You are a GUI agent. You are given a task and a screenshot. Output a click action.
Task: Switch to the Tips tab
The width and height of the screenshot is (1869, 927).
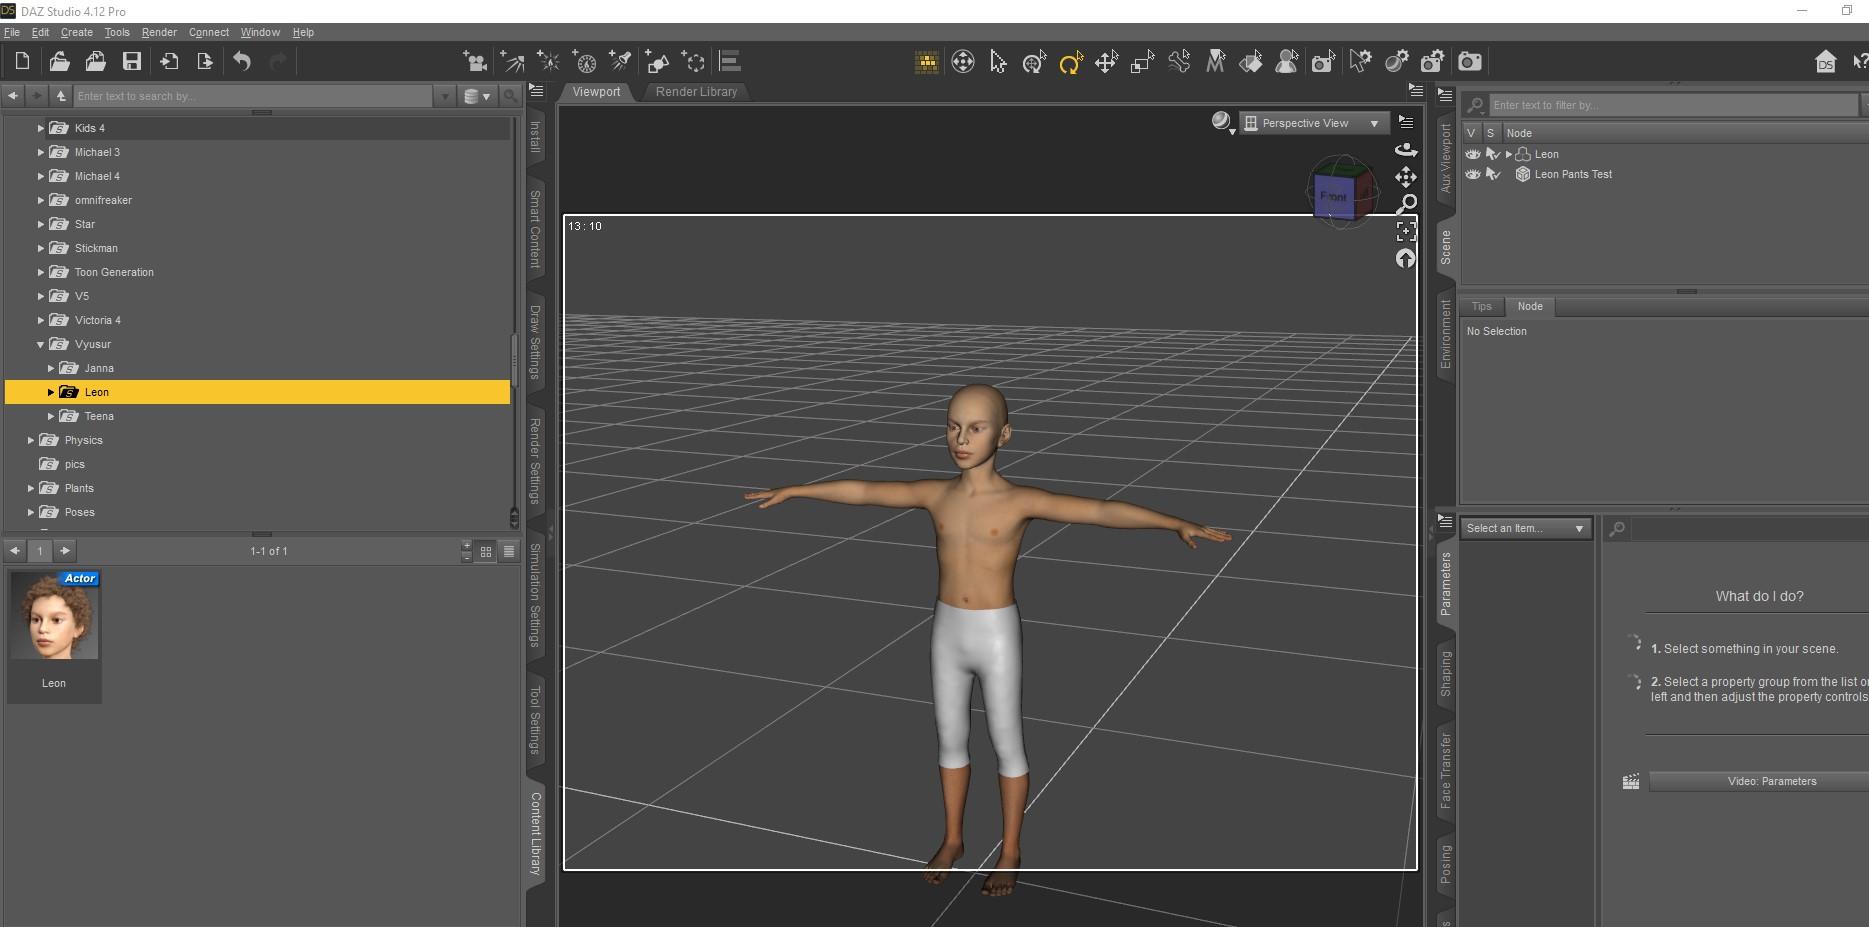pos(1481,306)
